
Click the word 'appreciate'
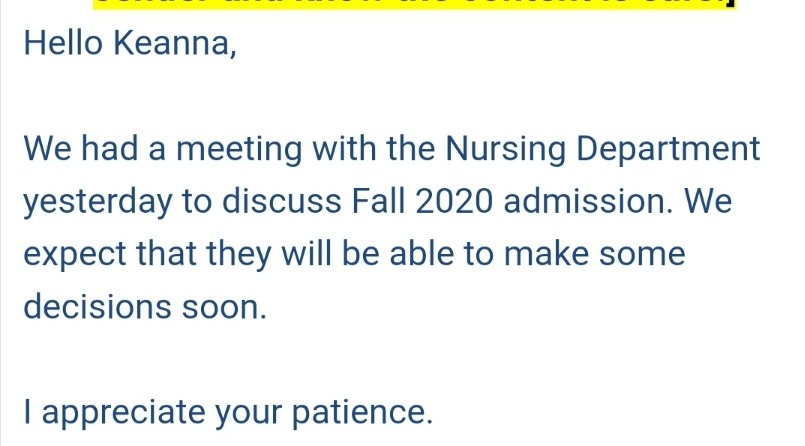click(123, 413)
